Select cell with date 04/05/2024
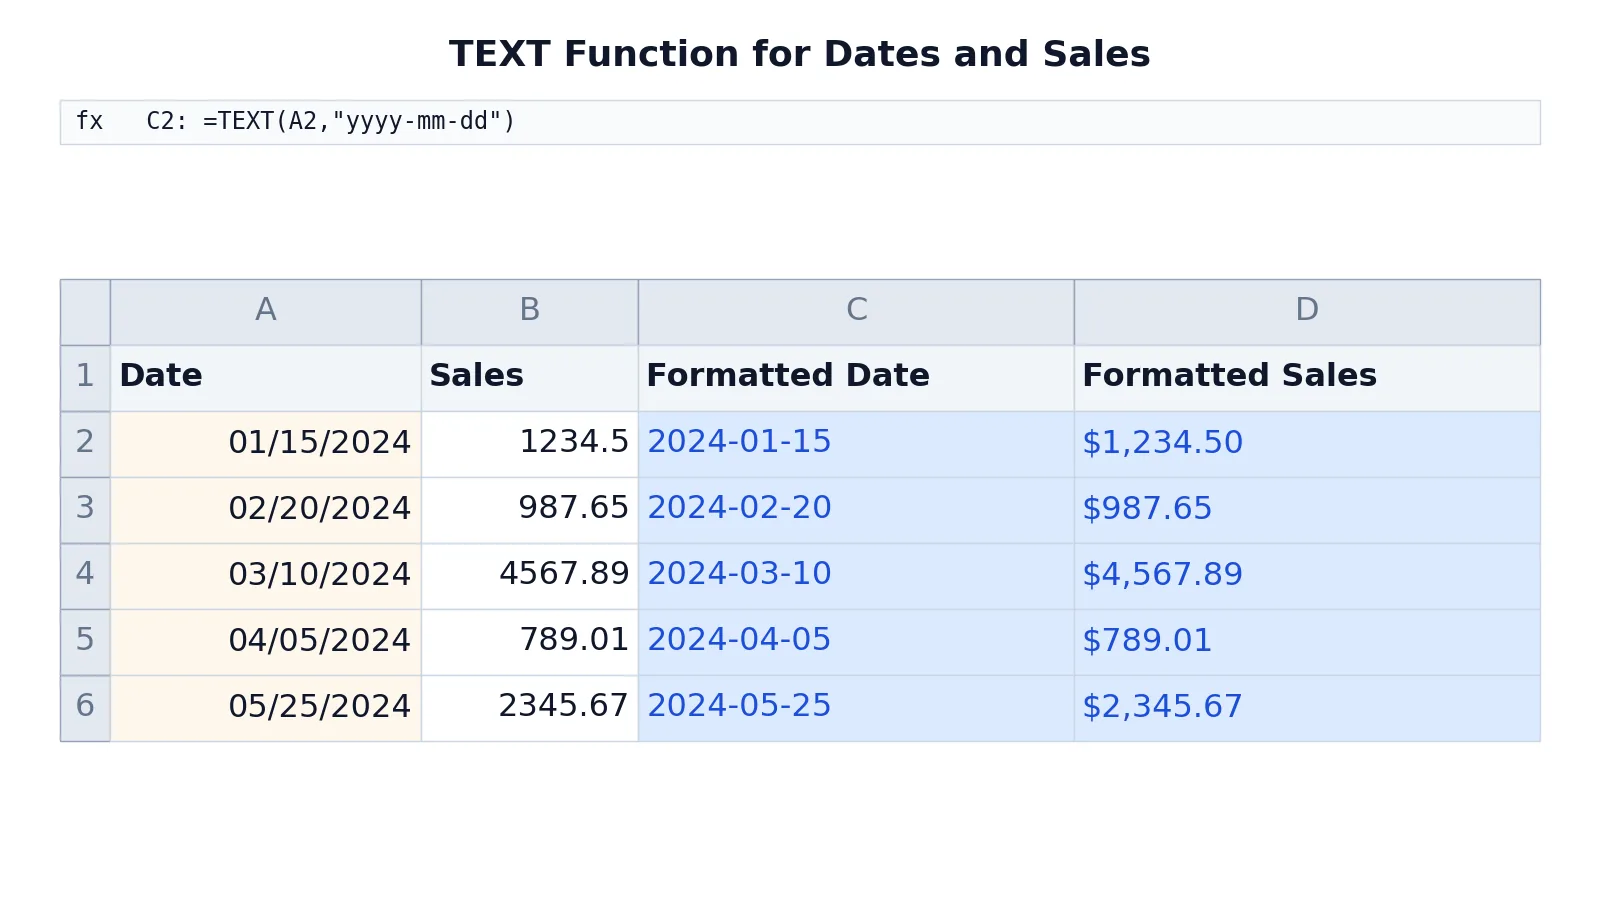The width and height of the screenshot is (1600, 900). 266,642
